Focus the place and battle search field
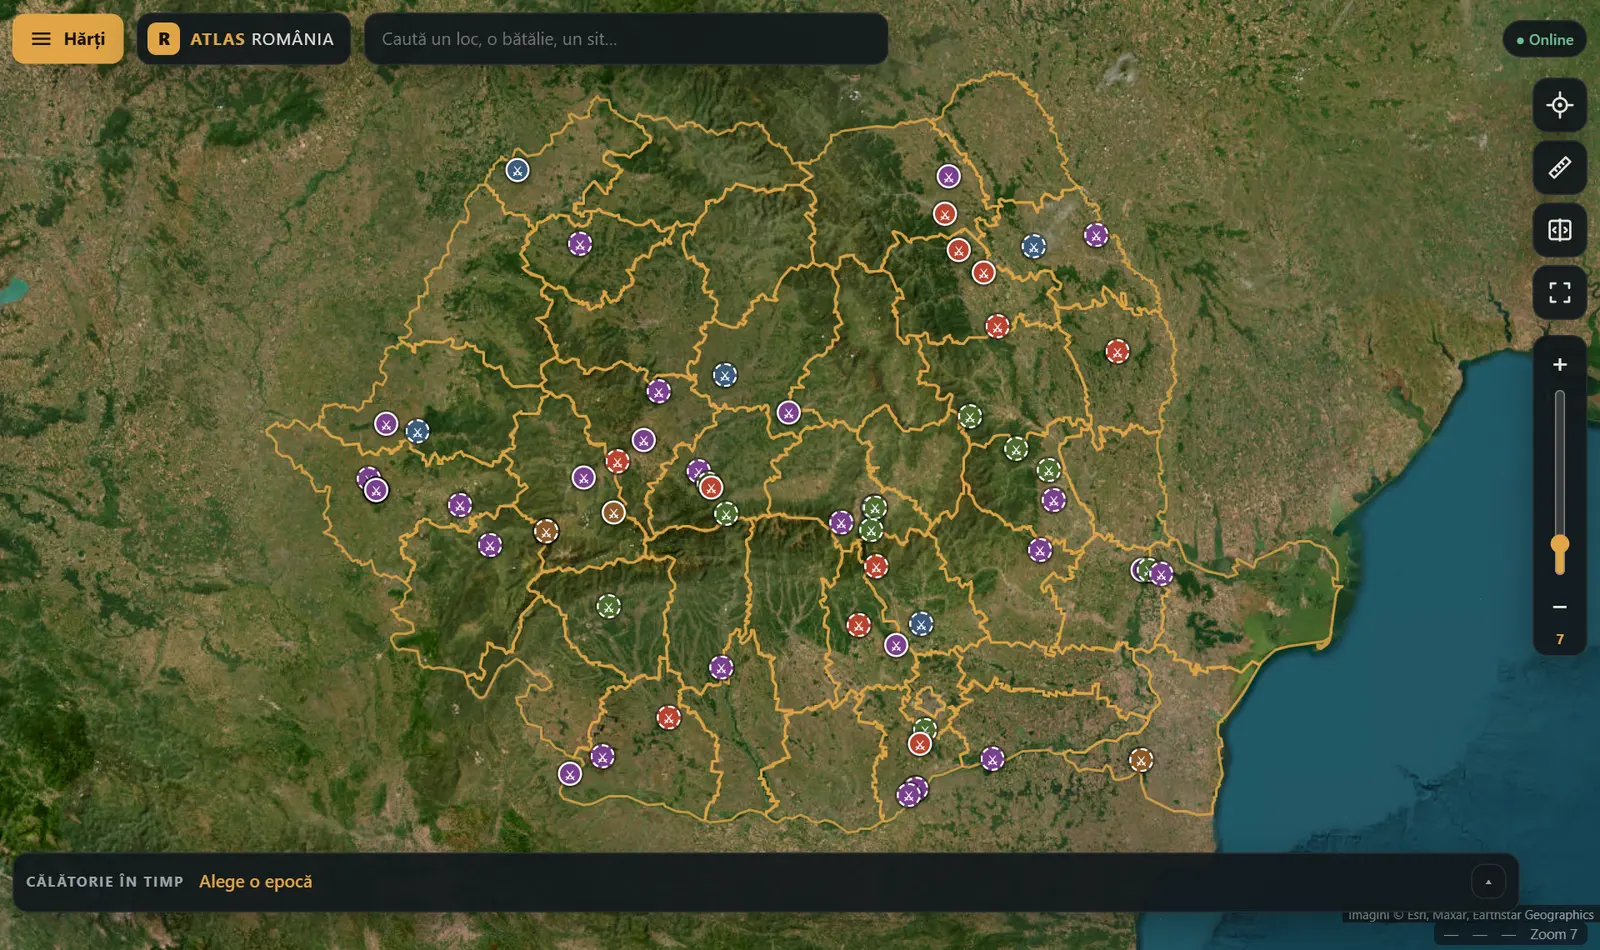 626,39
